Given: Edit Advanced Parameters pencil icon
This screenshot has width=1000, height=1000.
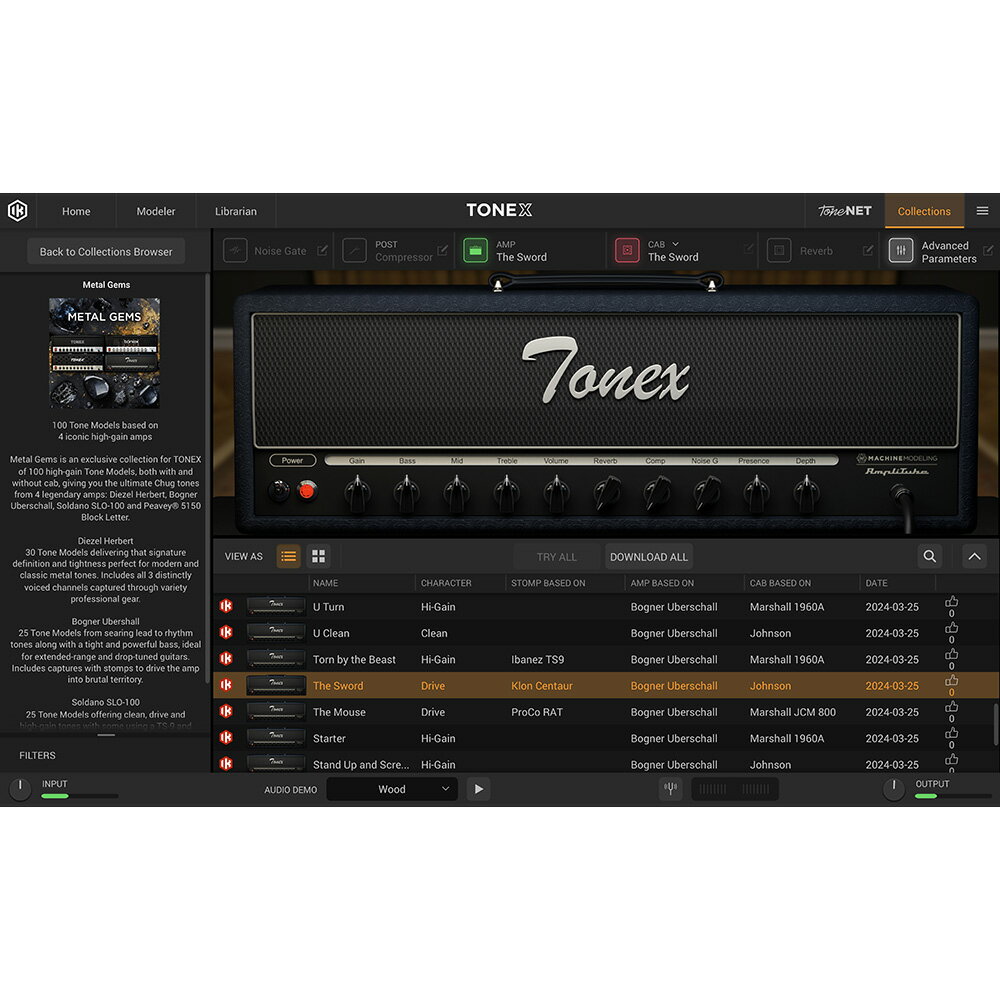Looking at the screenshot, I should 989,251.
